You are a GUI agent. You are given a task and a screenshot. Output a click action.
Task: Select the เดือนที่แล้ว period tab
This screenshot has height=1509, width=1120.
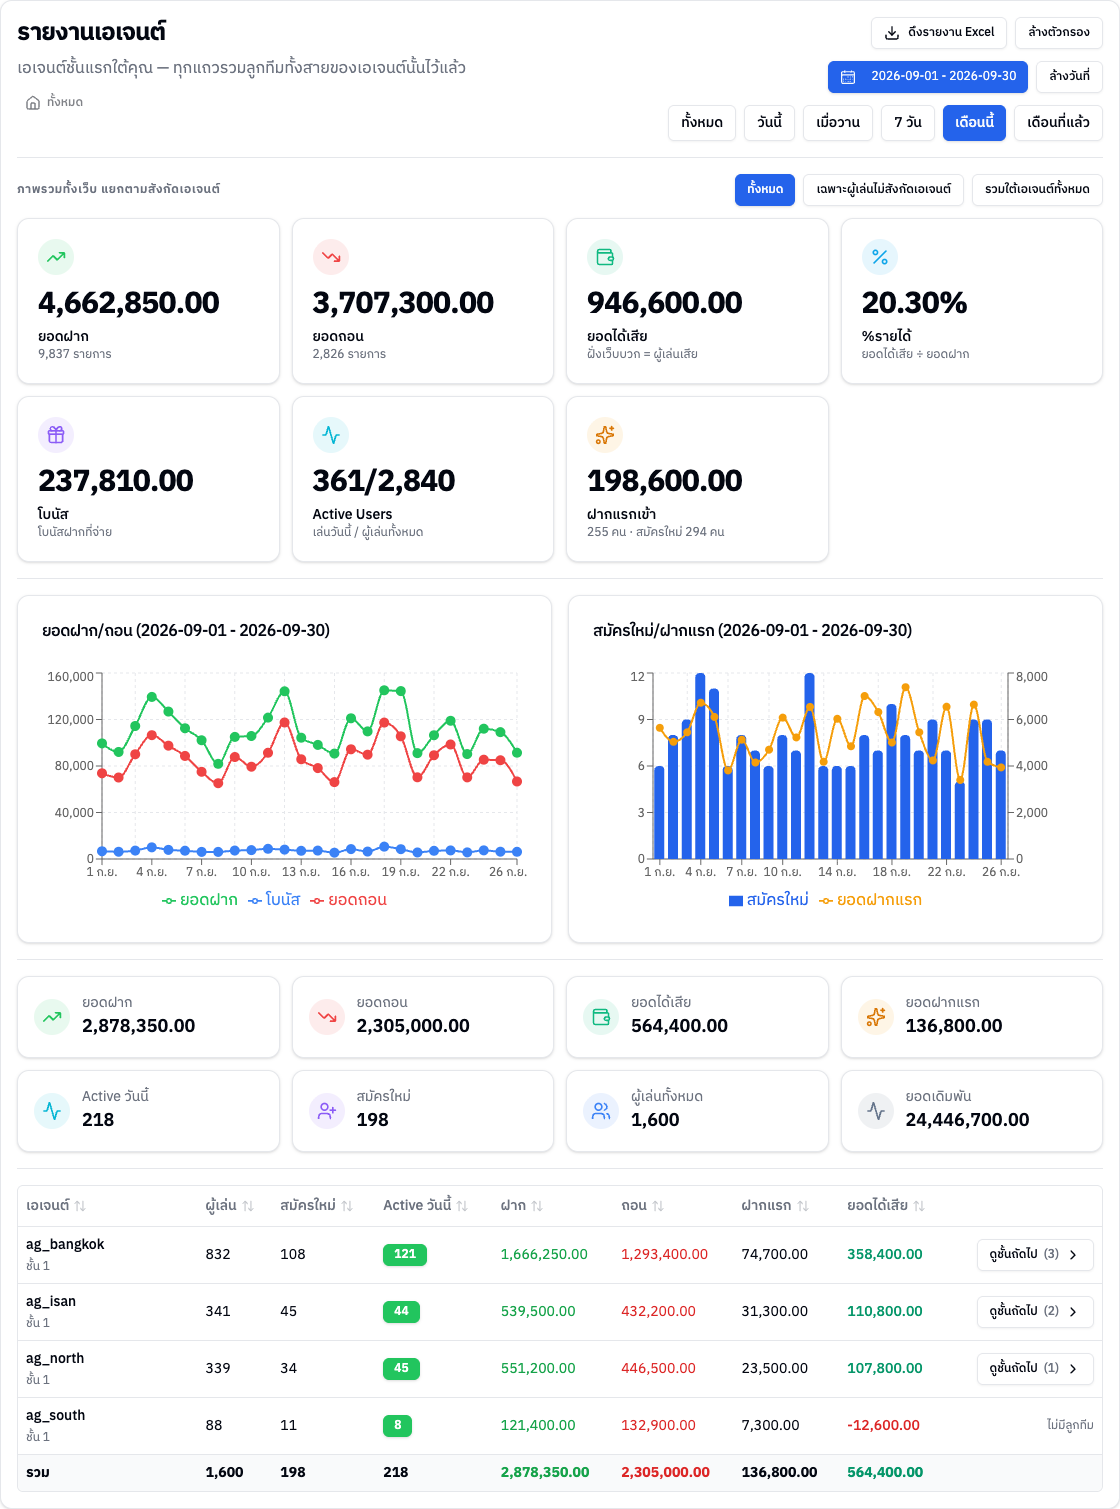(x=1059, y=123)
